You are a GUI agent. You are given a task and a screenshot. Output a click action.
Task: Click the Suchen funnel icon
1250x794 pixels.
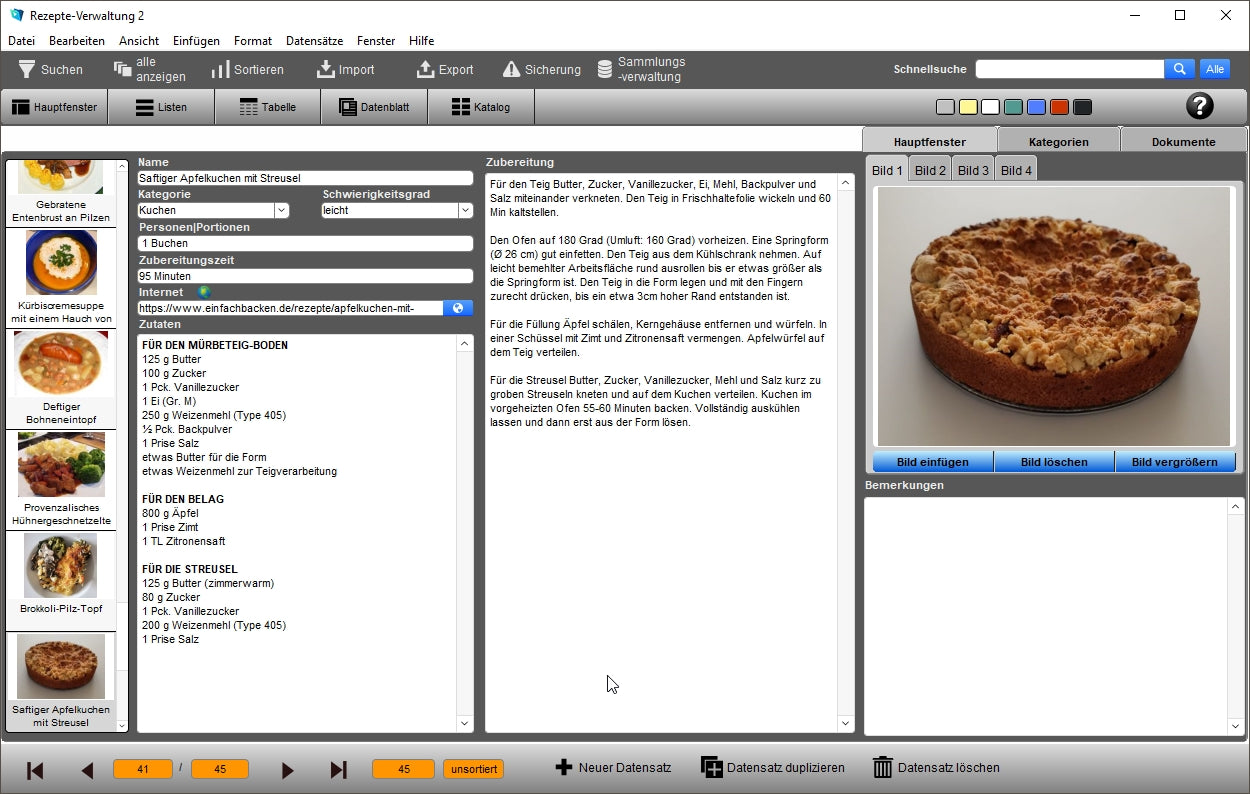[x=27, y=69]
